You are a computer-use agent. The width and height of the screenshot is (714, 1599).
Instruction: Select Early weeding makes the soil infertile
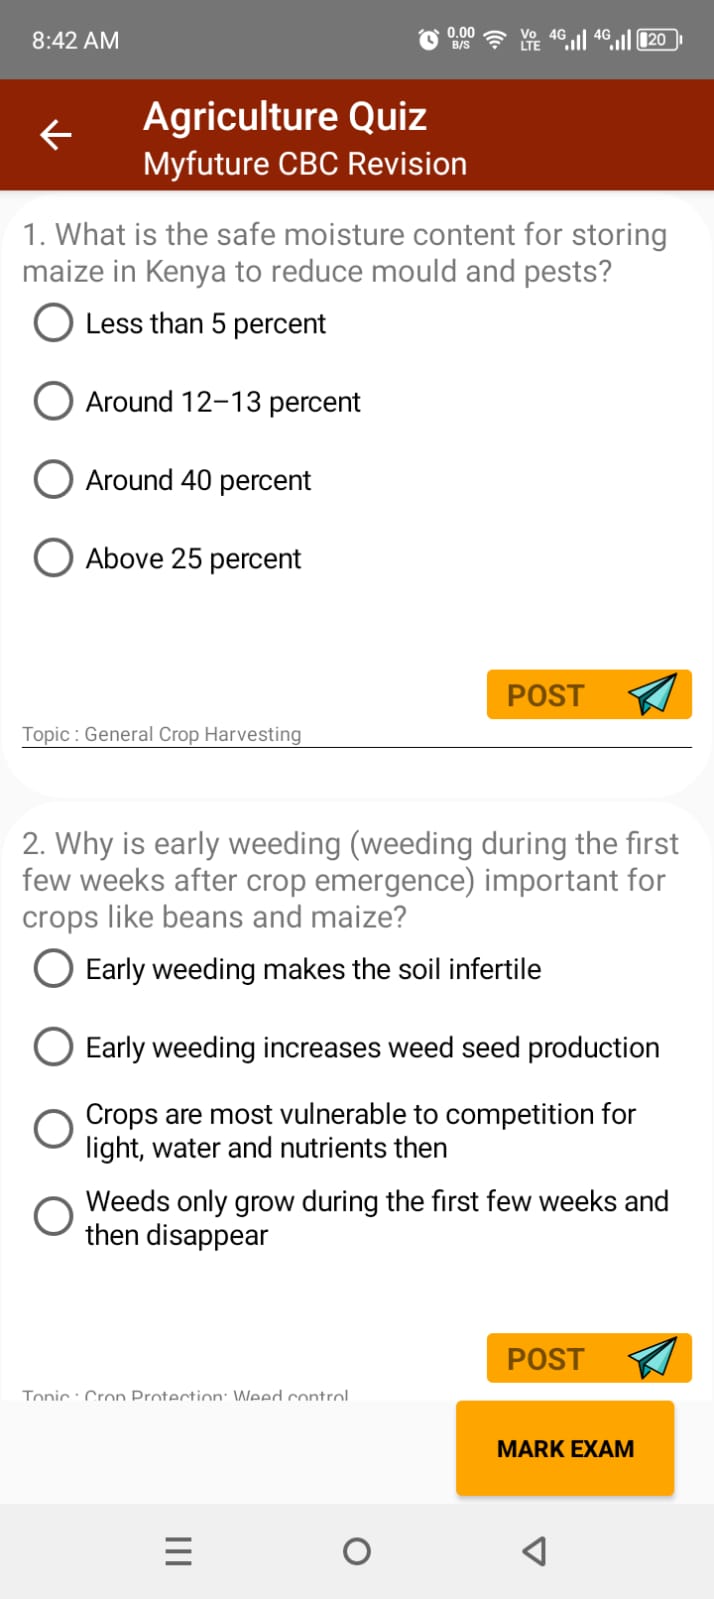click(x=53, y=968)
